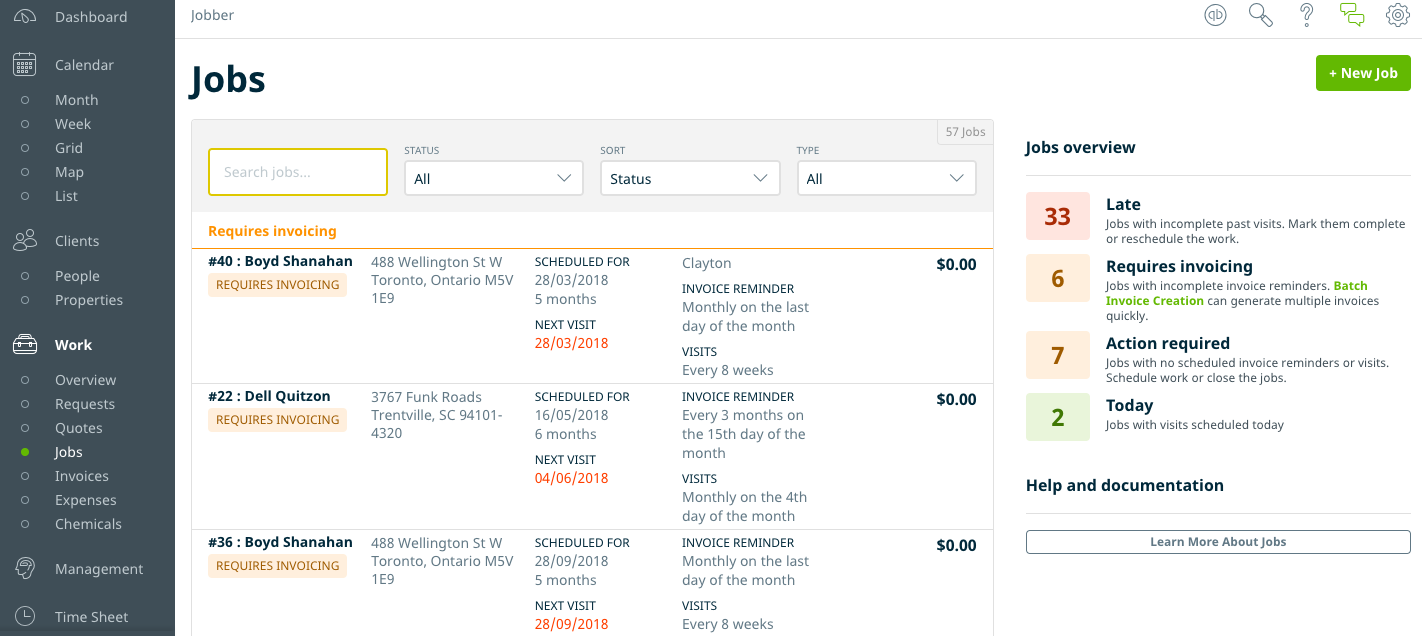
Task: Click the QuickBooks sync icon in header
Action: 1215,15
